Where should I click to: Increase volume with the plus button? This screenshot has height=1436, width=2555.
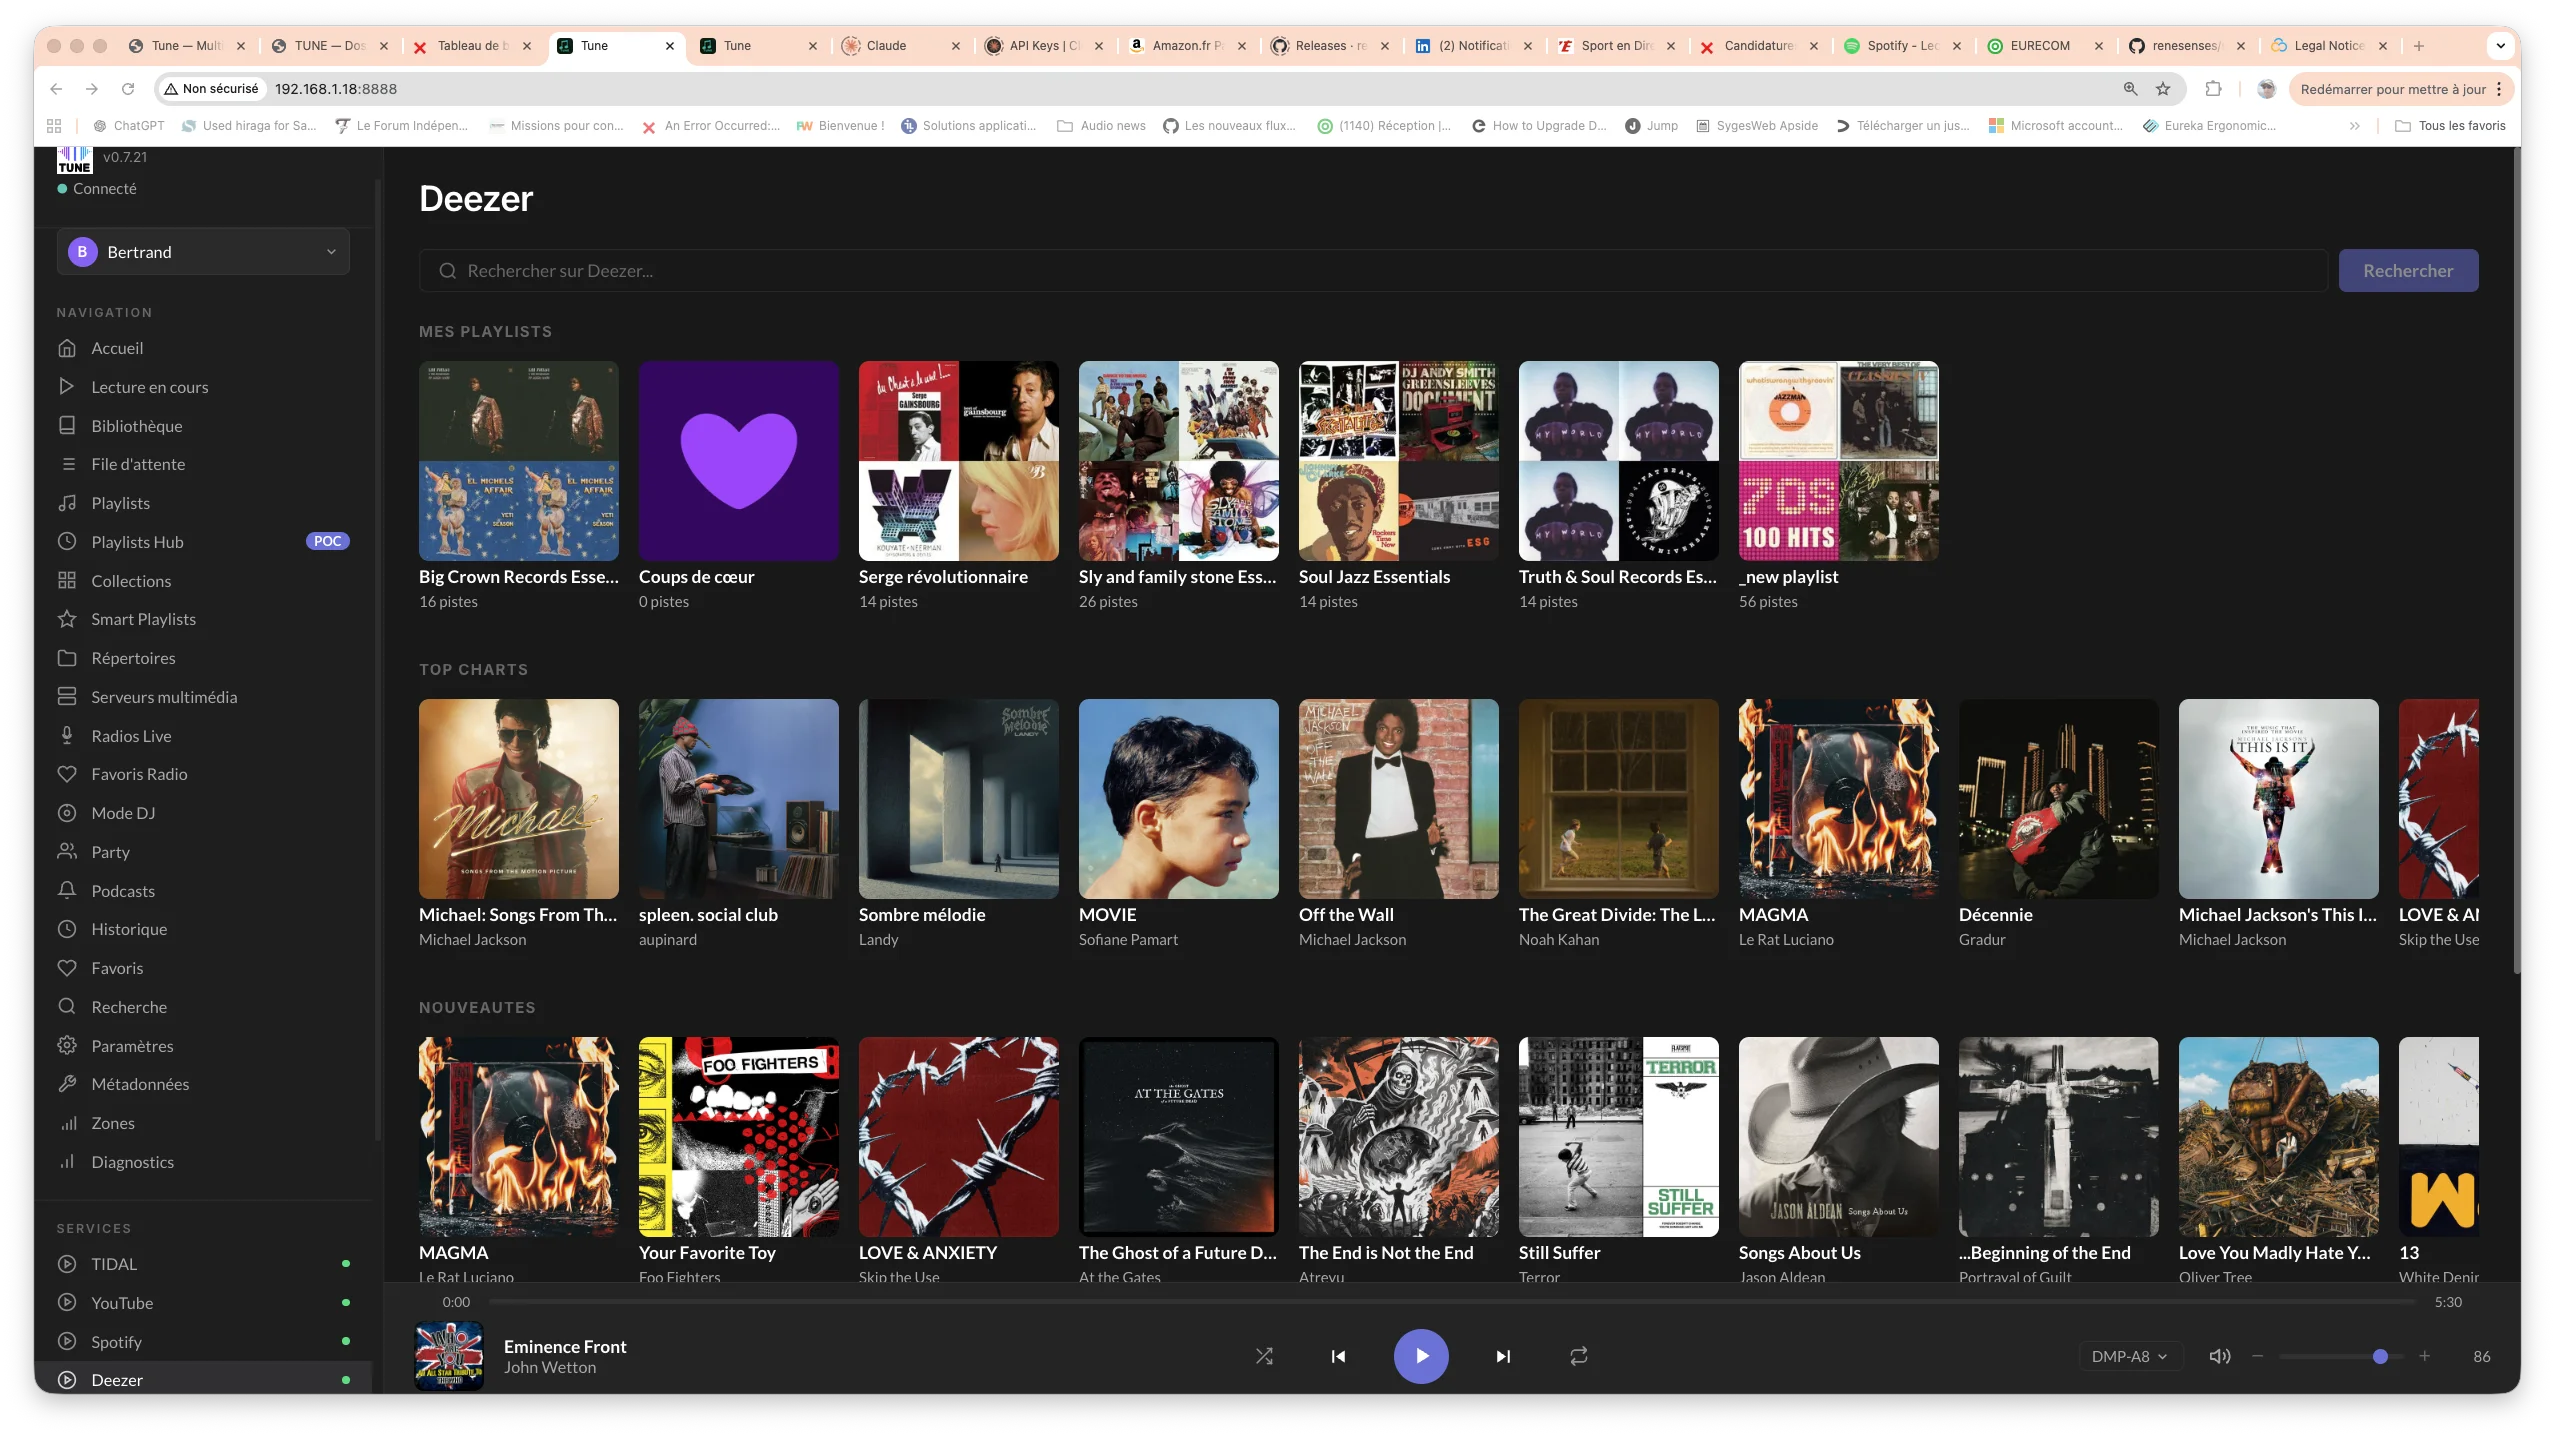tap(2424, 1356)
